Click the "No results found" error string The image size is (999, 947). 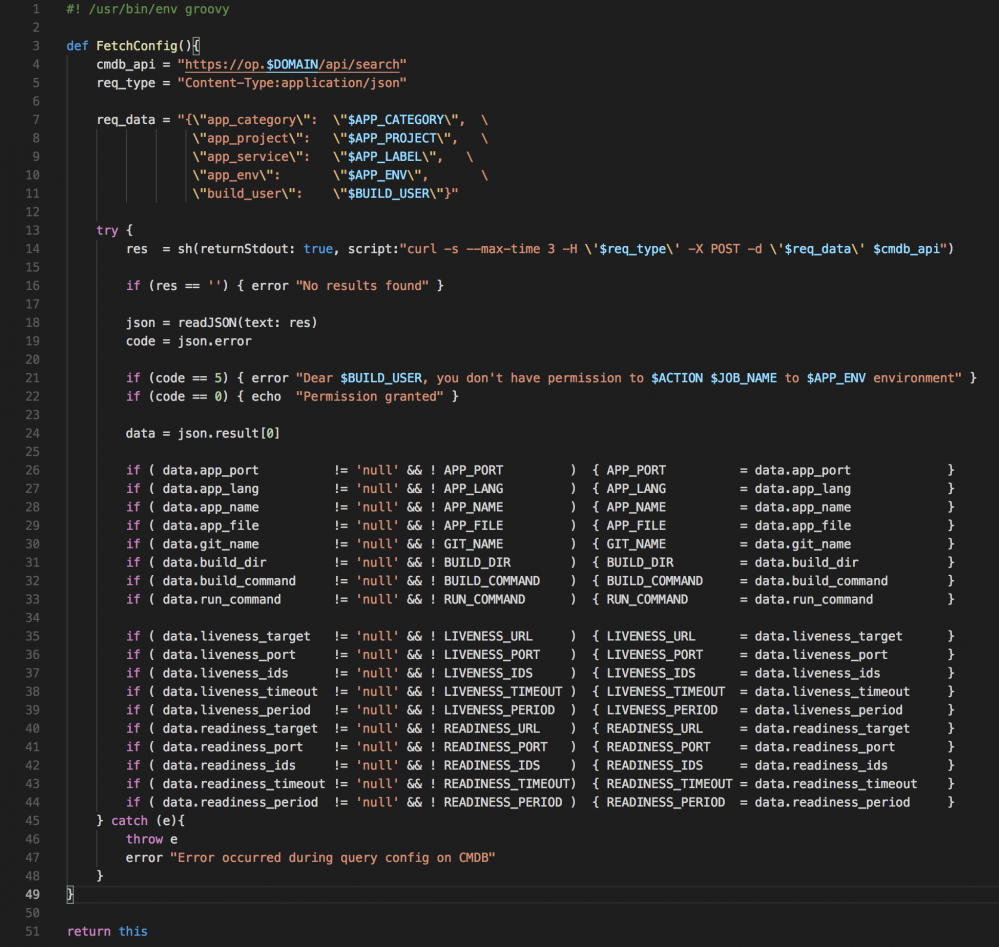(362, 286)
